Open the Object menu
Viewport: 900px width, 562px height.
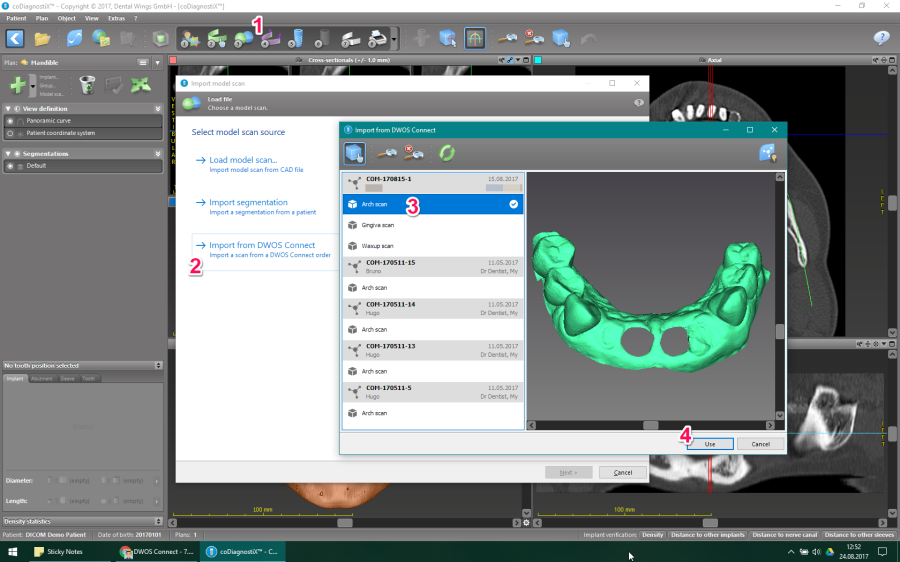pyautogui.click(x=66, y=18)
